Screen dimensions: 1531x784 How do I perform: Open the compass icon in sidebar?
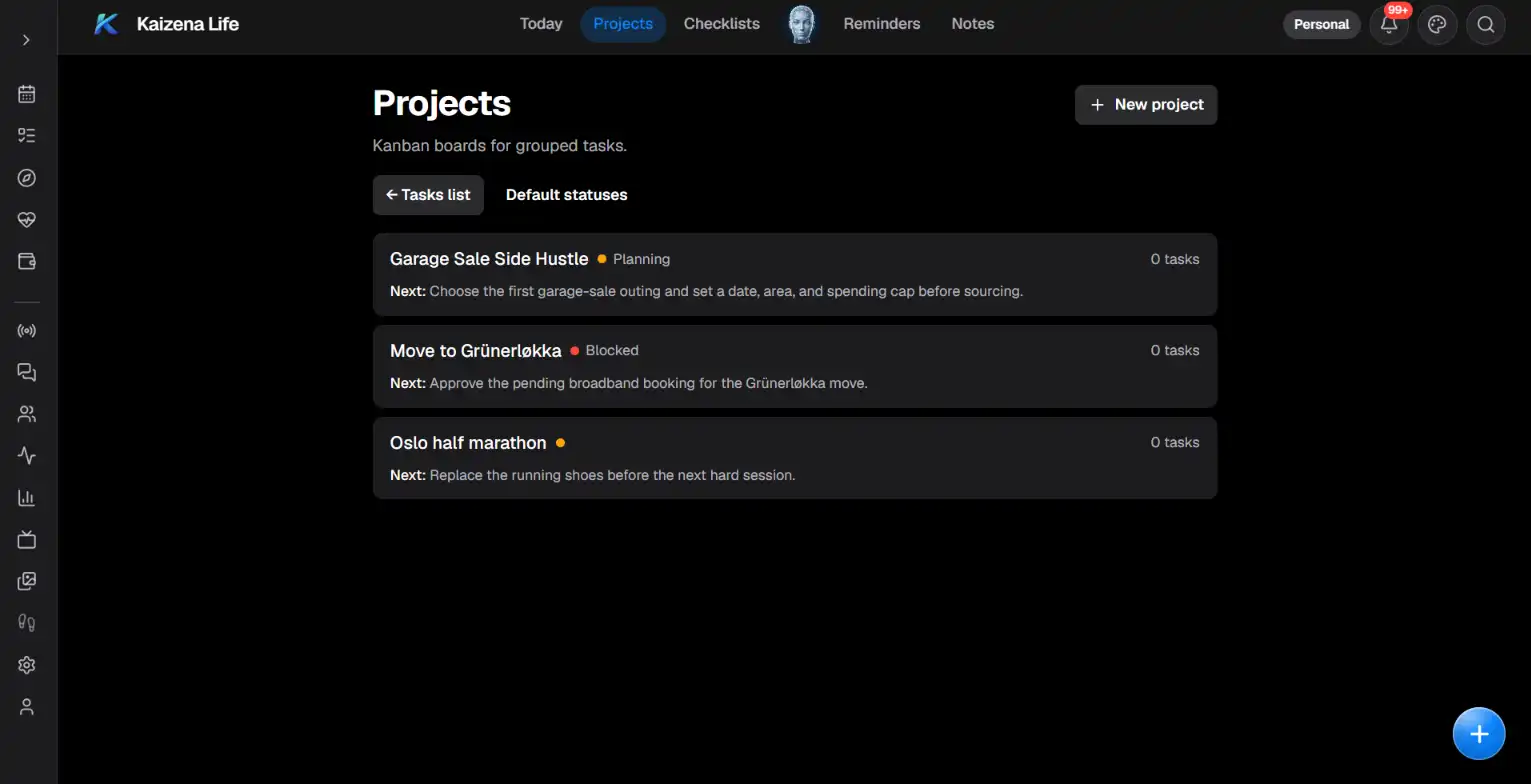tap(27, 178)
